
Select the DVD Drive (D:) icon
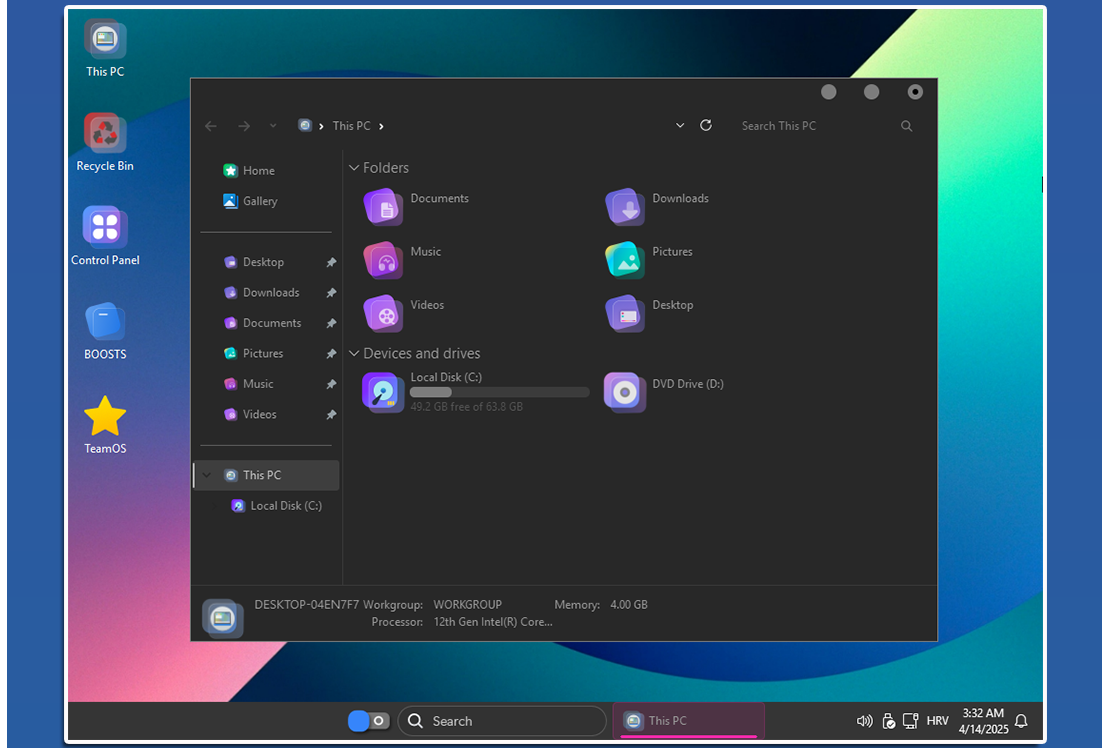pyautogui.click(x=626, y=392)
